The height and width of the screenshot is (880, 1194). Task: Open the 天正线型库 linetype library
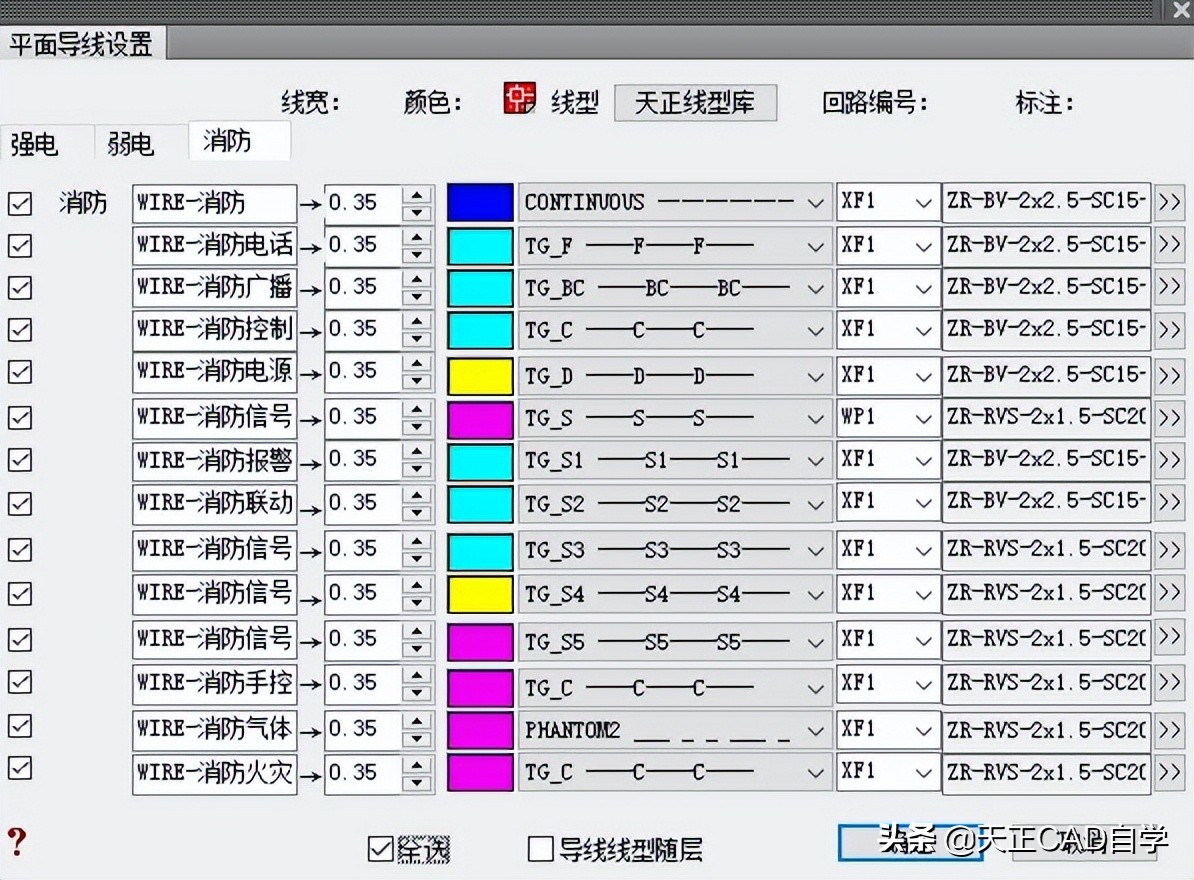pyautogui.click(x=695, y=102)
